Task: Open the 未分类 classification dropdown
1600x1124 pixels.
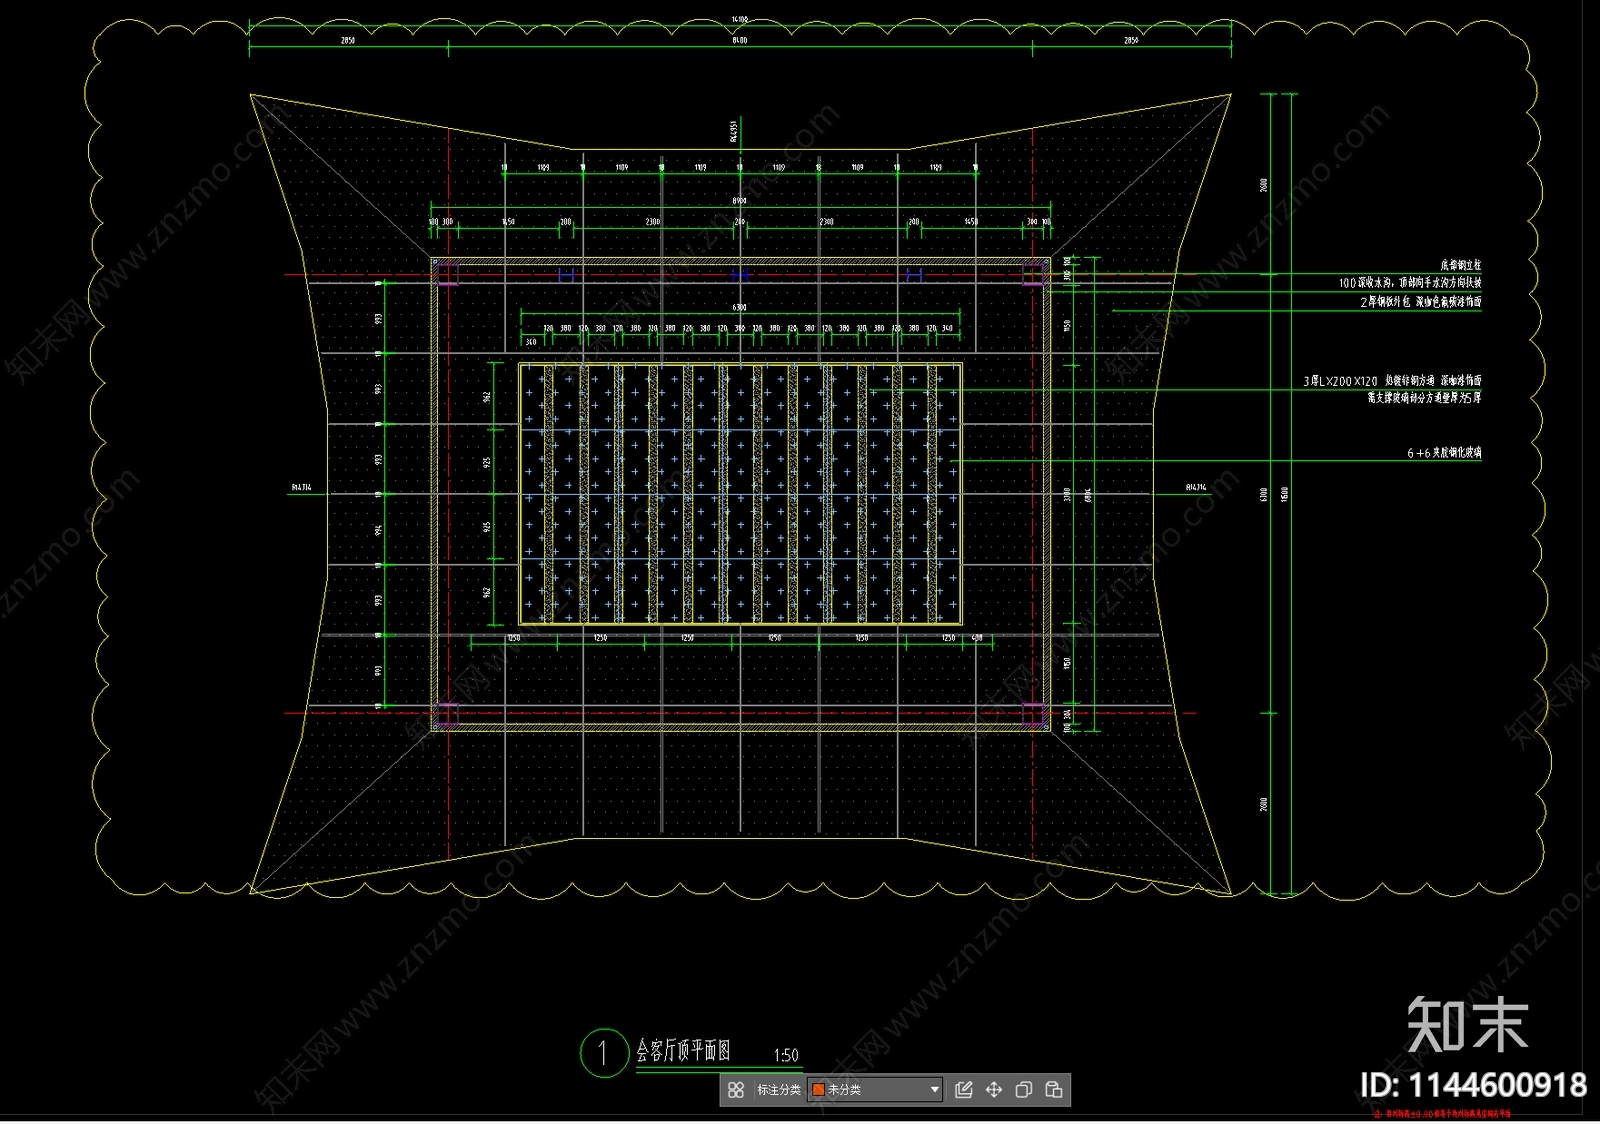Action: tap(875, 1090)
